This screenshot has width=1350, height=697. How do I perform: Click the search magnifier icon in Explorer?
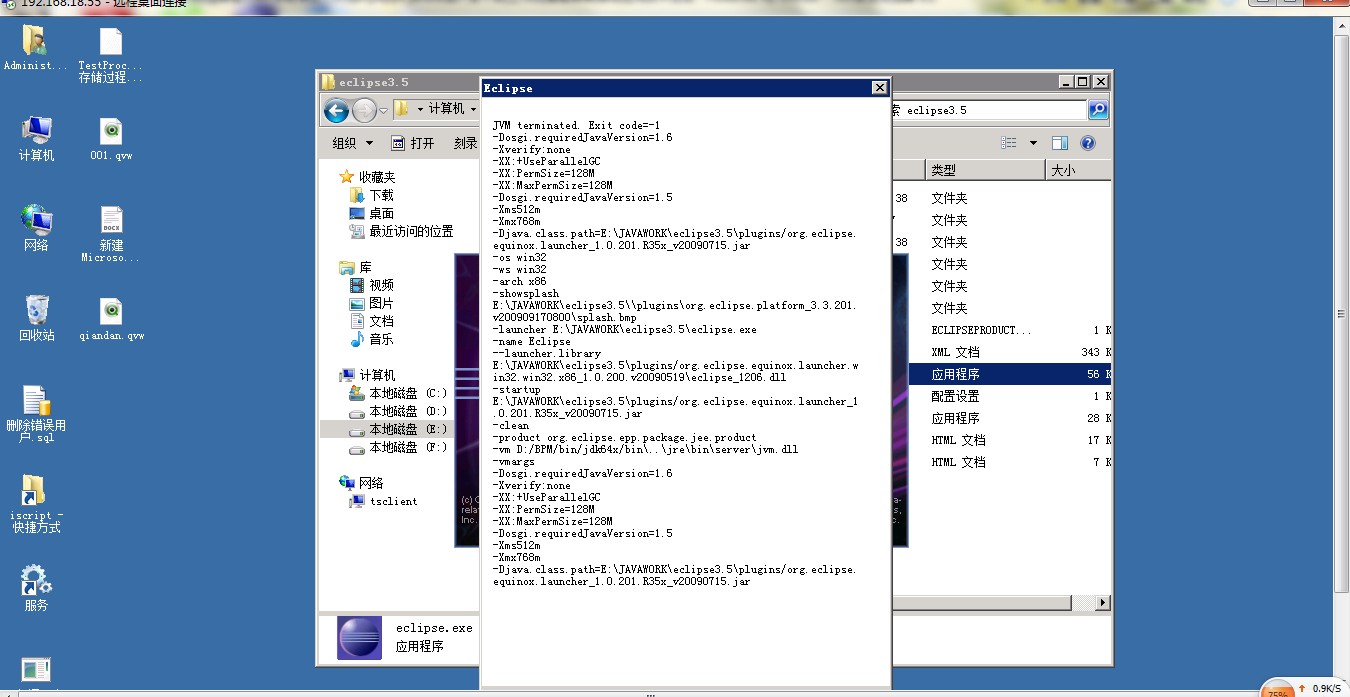click(1097, 110)
